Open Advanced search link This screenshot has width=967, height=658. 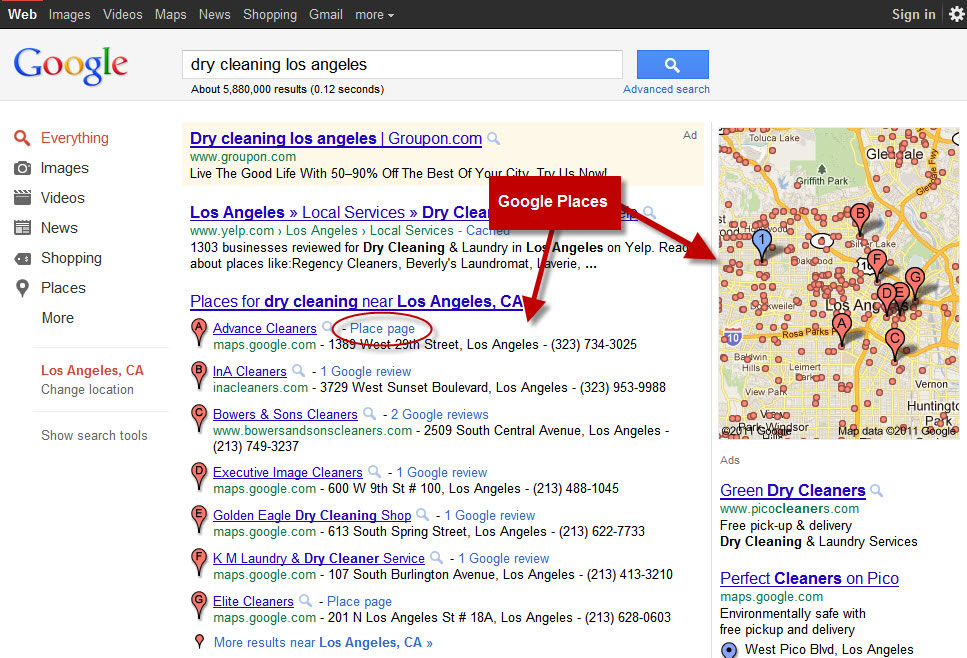(666, 89)
